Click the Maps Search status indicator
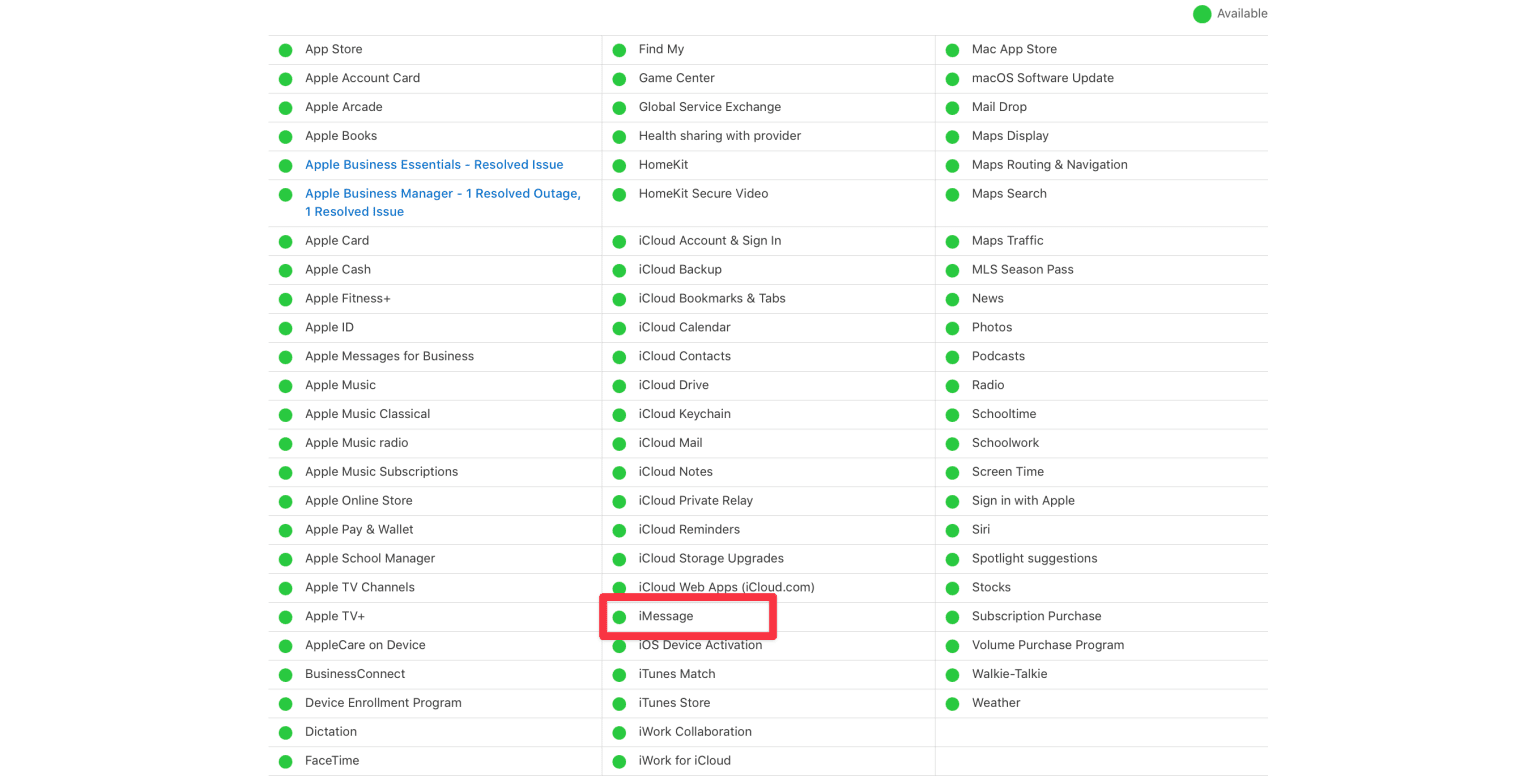Screen dimensions: 1536x776 (952, 193)
